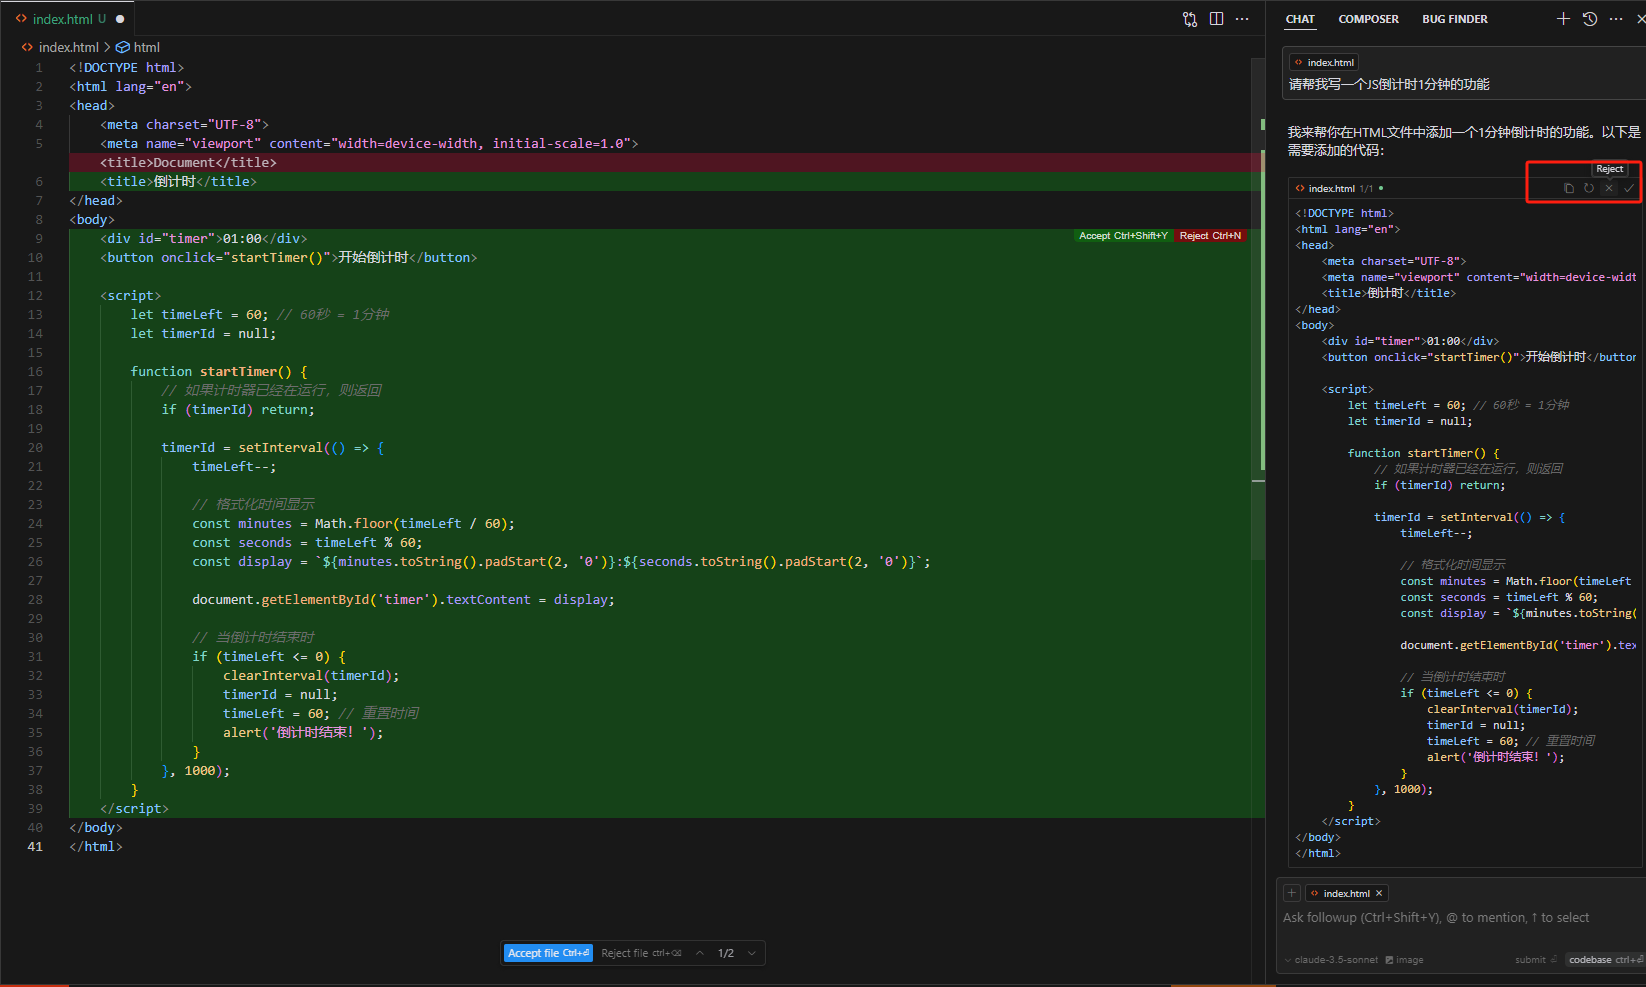Screen dimensions: 1646x987
Task: Click the submit button in chat input
Action: pos(1535,960)
